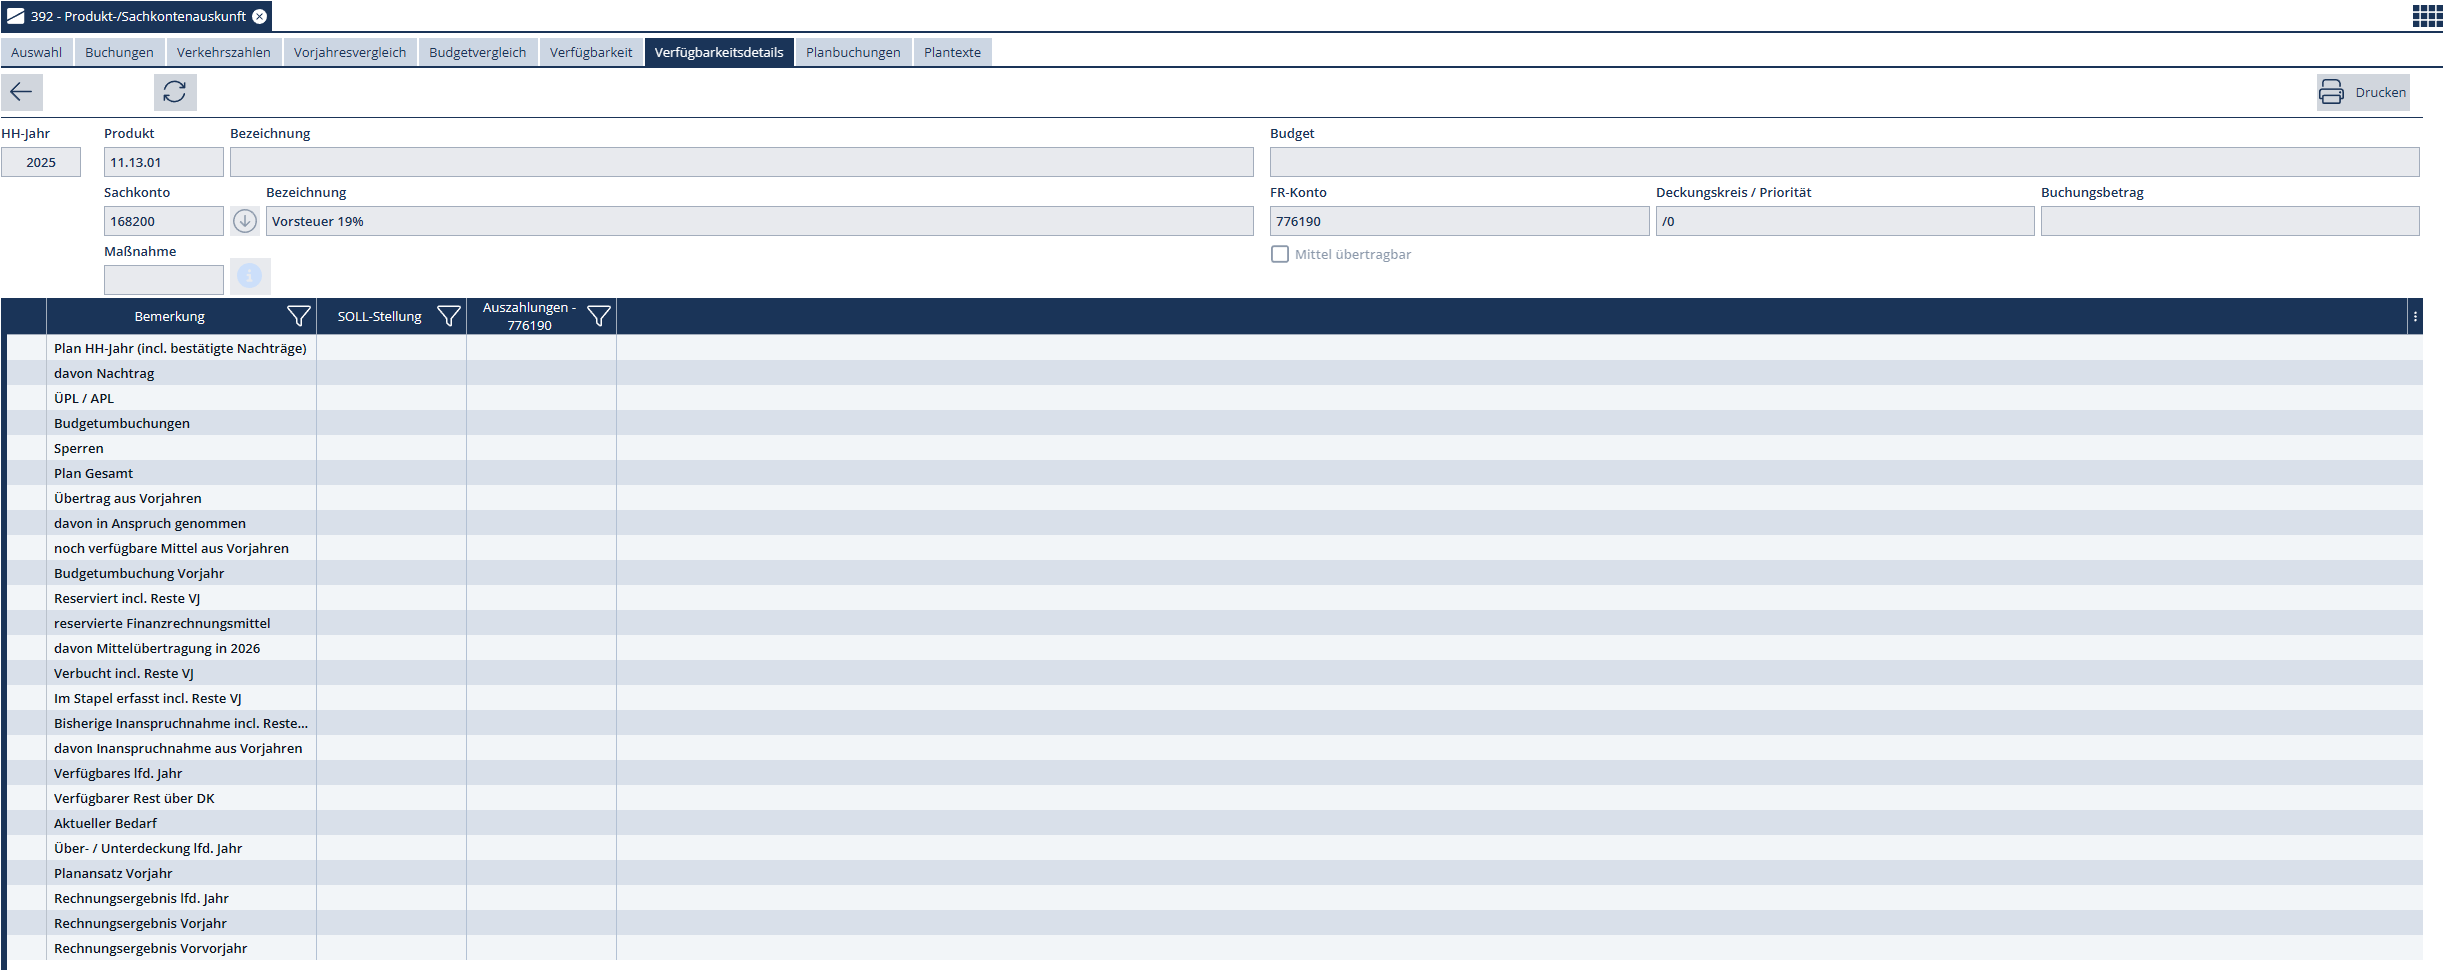Switch to the Budgetvergleich tab
The image size is (2450, 970).
coord(477,52)
